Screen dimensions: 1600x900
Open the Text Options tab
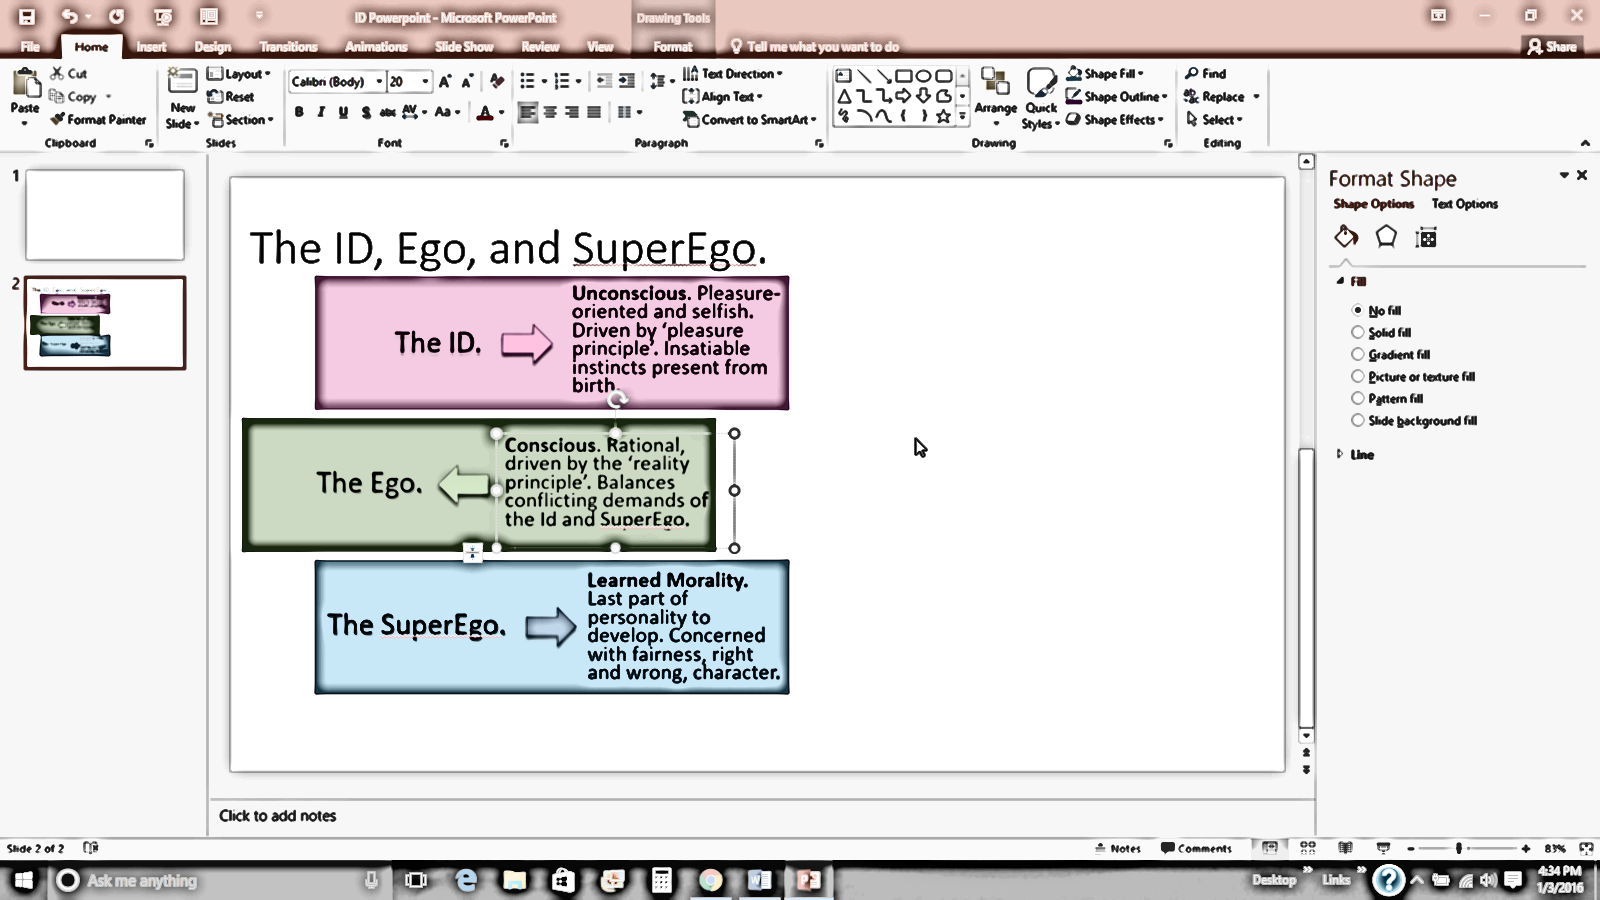tap(1464, 204)
